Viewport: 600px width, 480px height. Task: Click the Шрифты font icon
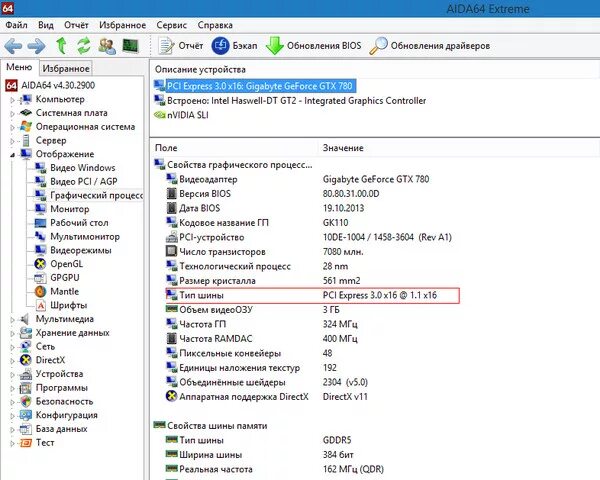point(40,305)
